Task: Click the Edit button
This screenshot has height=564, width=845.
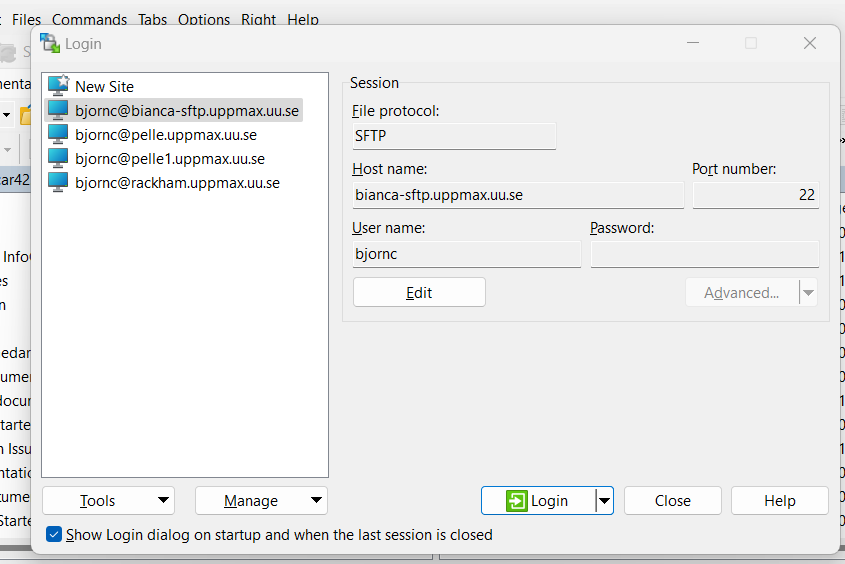Action: point(419,293)
